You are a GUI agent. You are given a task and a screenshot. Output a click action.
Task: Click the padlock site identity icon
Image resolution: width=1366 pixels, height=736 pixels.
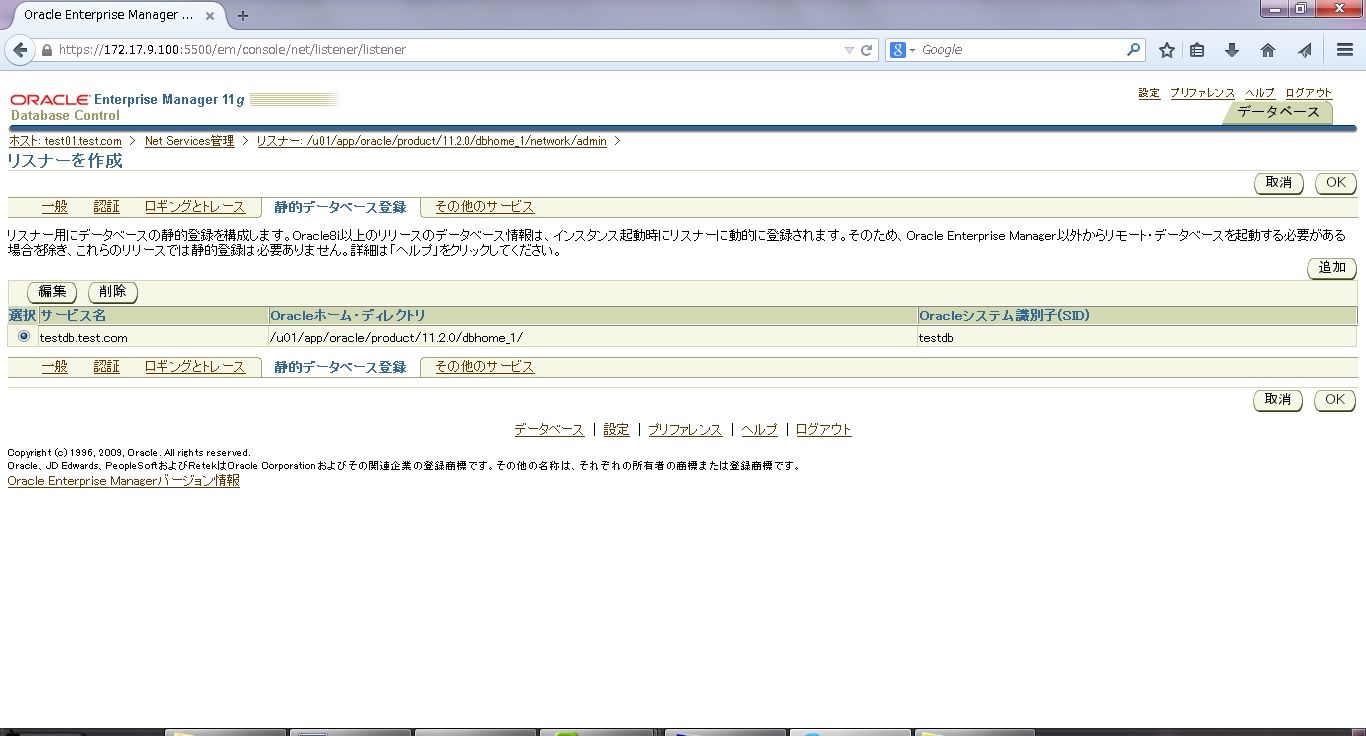(46, 50)
